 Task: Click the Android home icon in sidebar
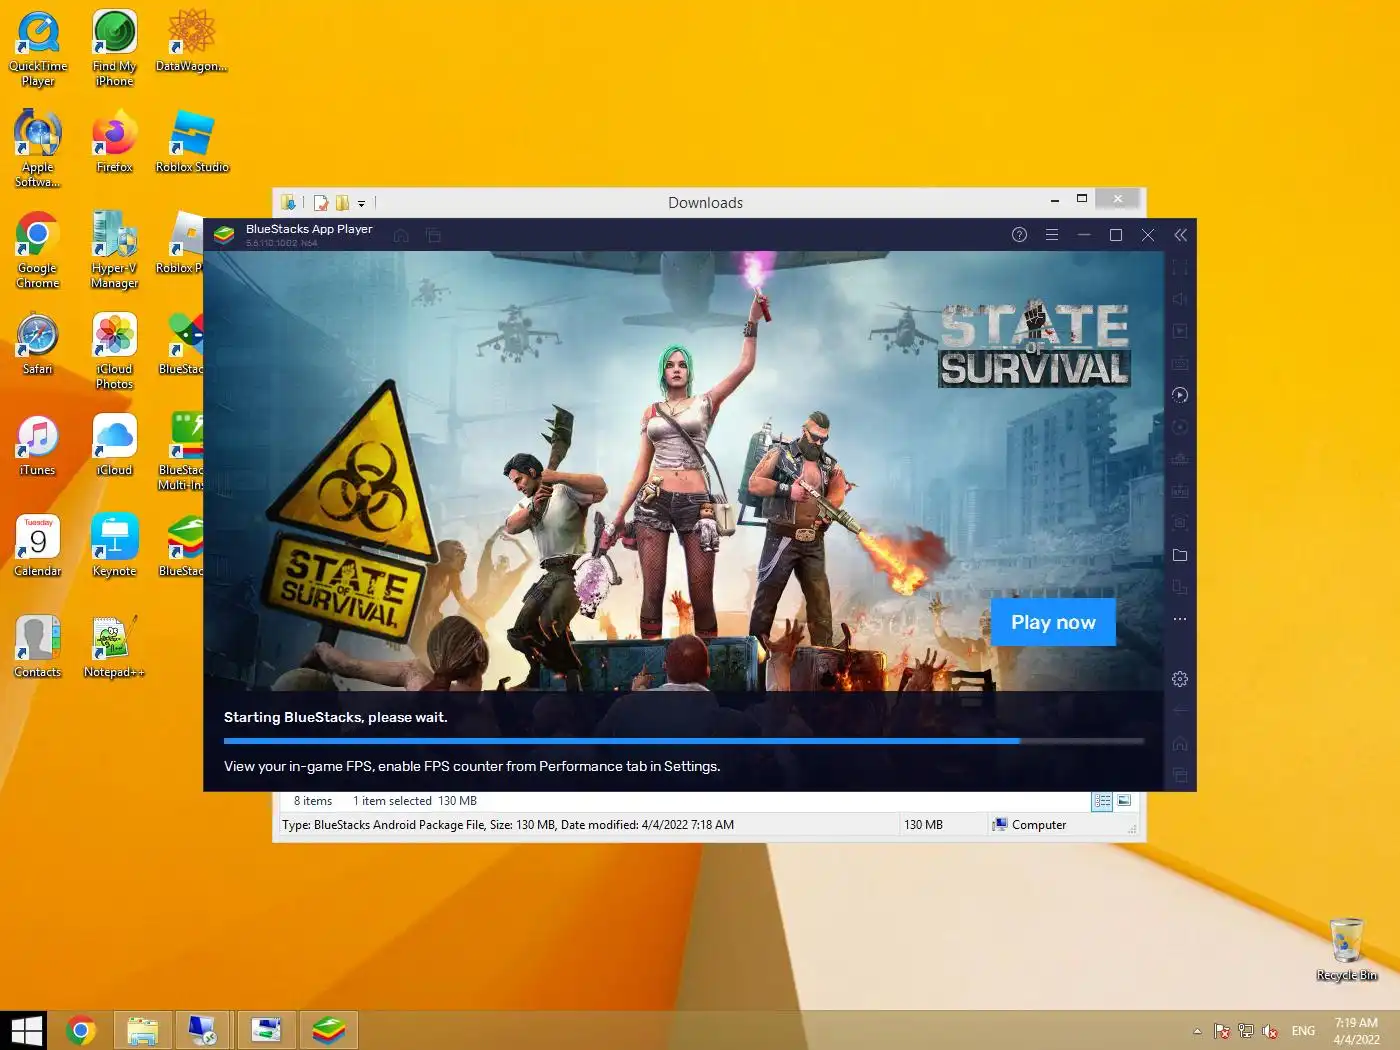[1180, 744]
